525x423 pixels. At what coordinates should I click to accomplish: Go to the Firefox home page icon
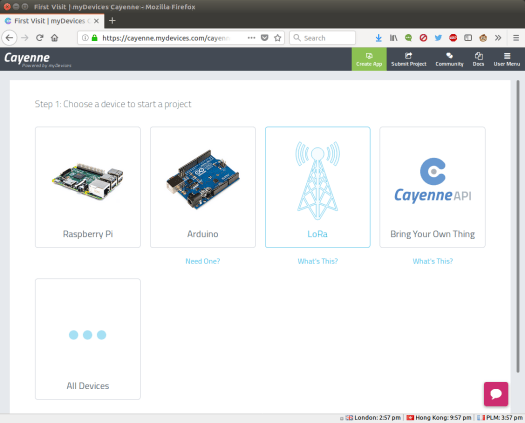[55, 38]
